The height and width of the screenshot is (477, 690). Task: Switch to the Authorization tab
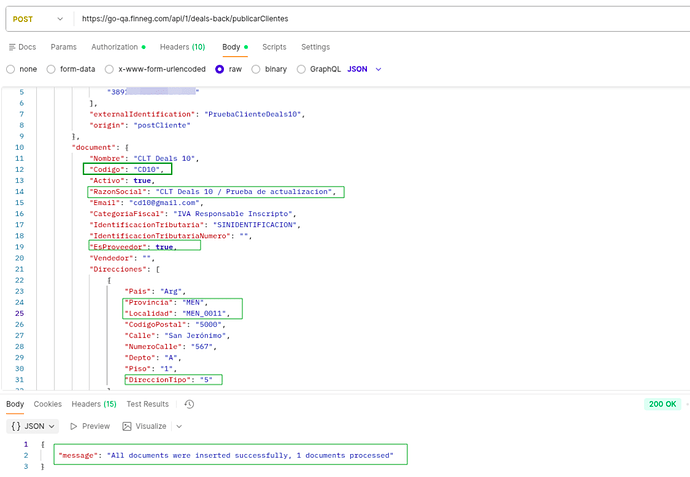[x=118, y=47]
